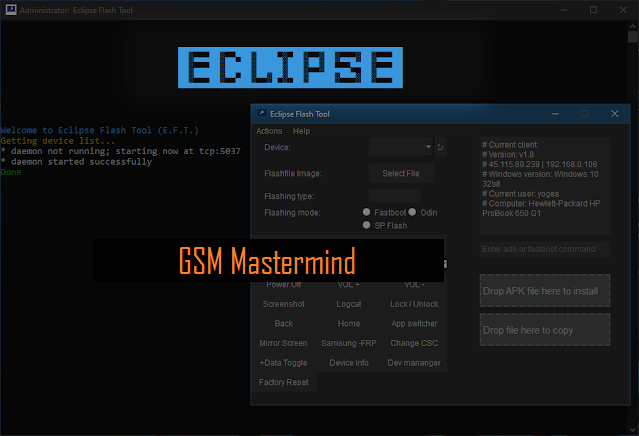Click the Home button
Screen dimensions: 639x436
click(349, 324)
